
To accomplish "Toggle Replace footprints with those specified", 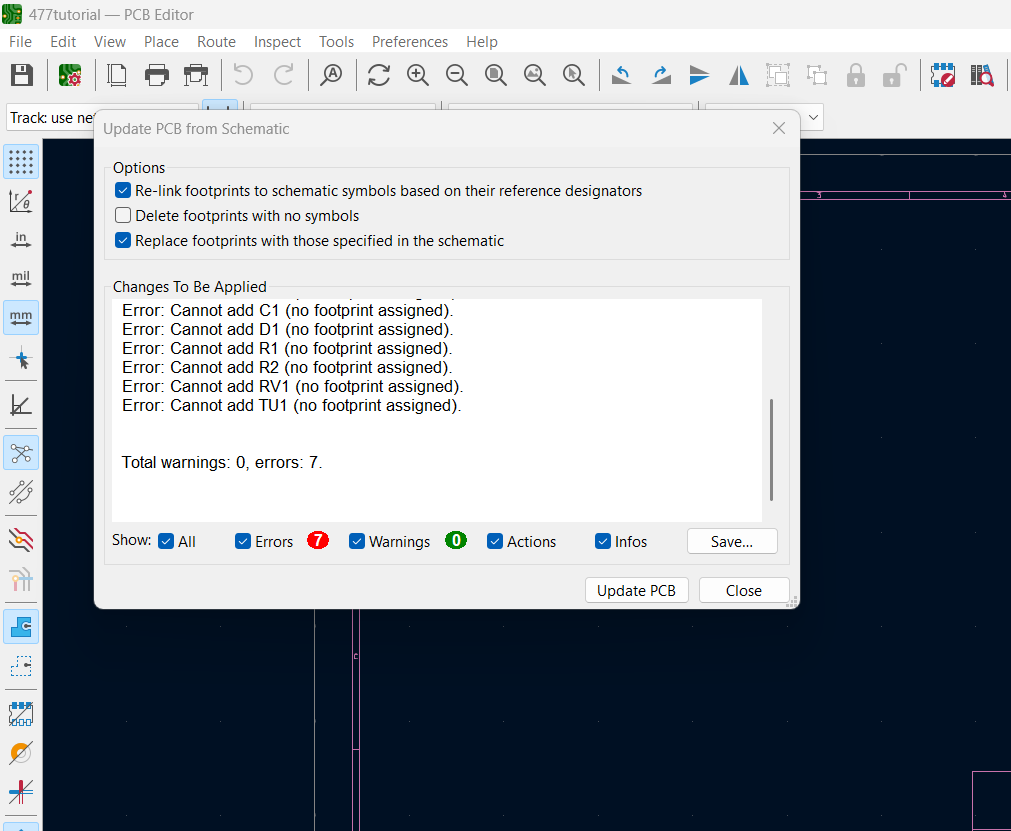I will [123, 240].
